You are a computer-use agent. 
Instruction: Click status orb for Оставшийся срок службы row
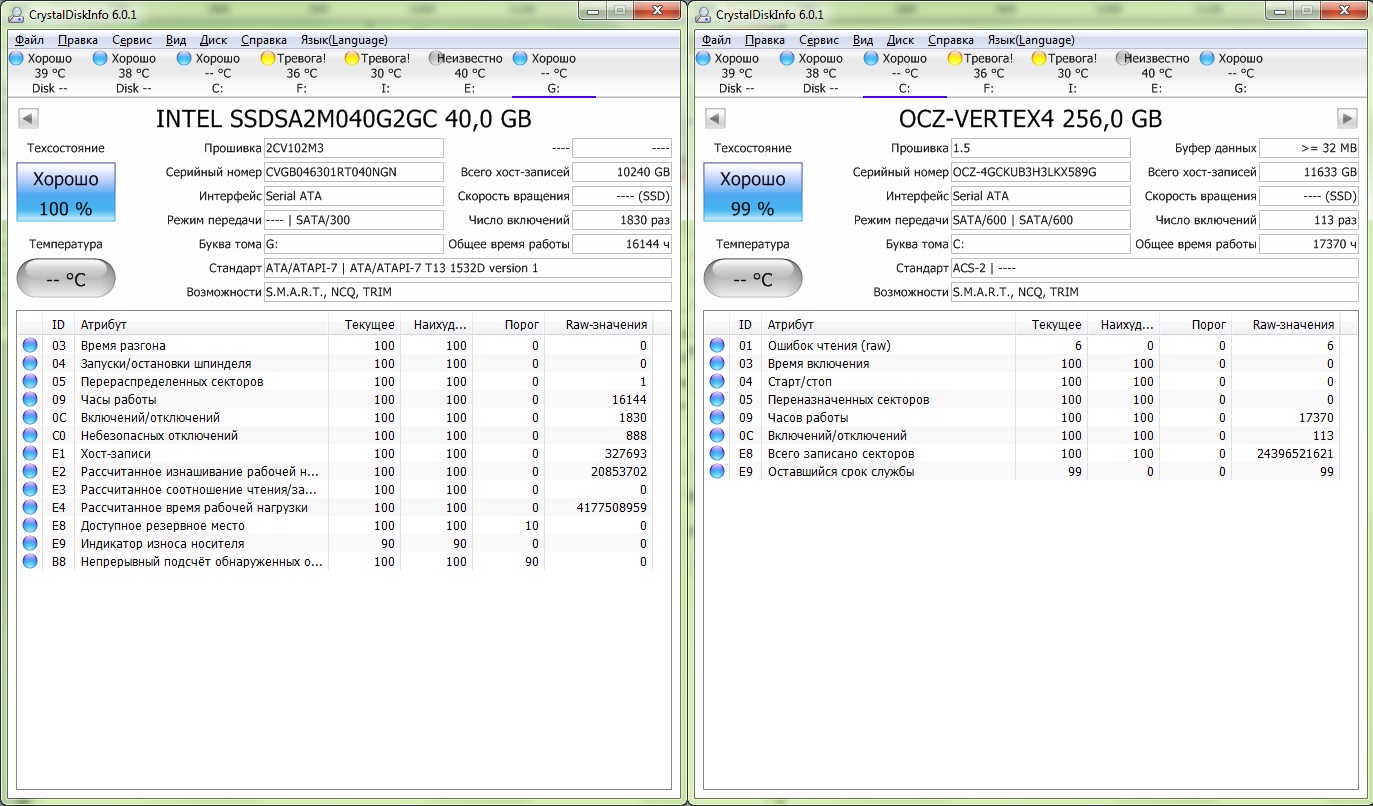[x=717, y=472]
